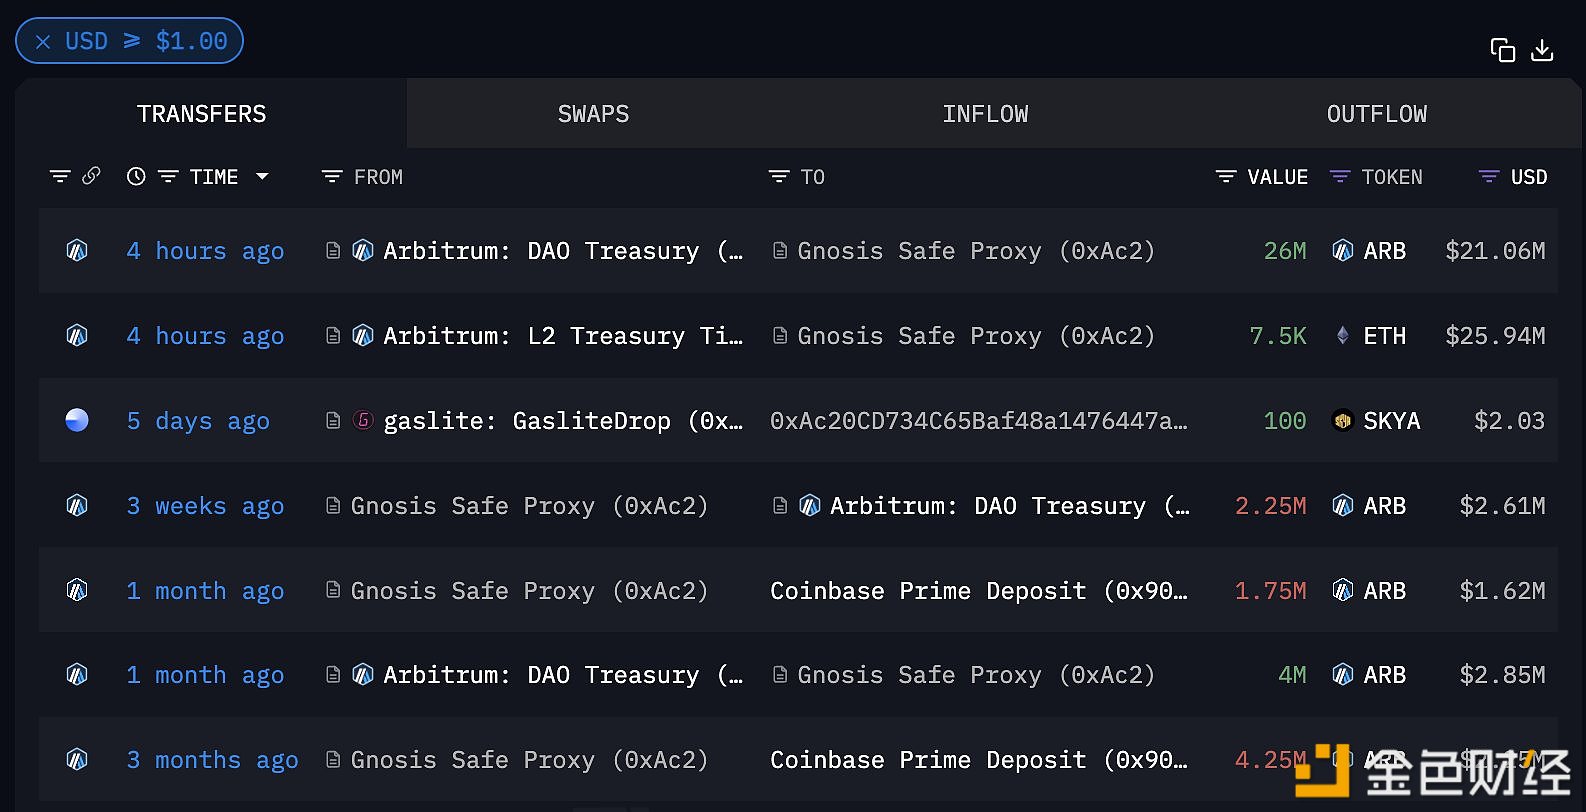Click the SKYA token icon
The height and width of the screenshot is (812, 1586).
click(x=1343, y=421)
